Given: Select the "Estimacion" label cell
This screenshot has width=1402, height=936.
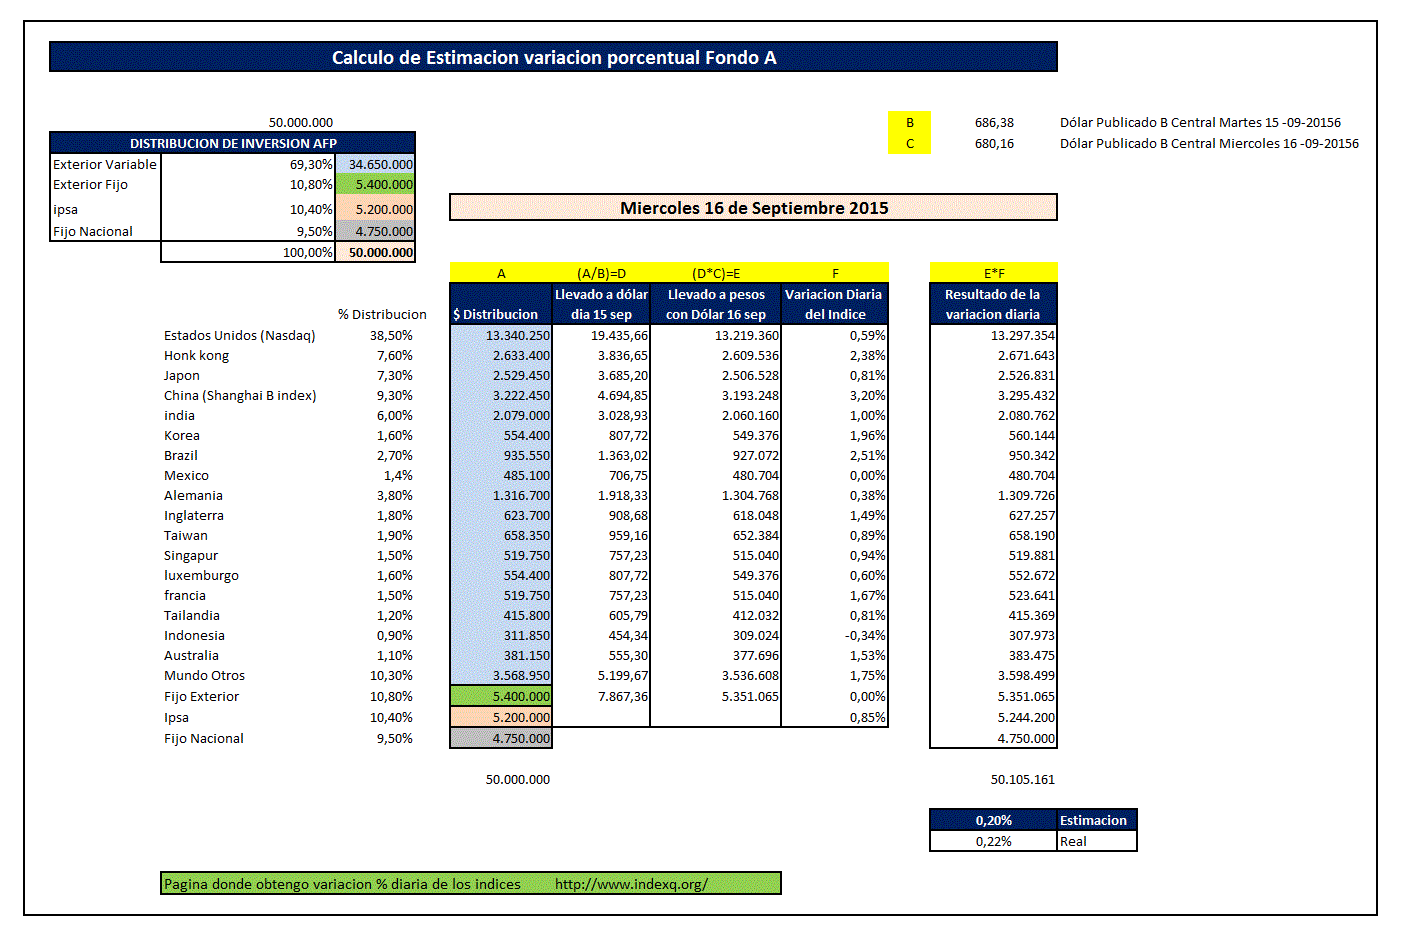Looking at the screenshot, I should 1097,820.
